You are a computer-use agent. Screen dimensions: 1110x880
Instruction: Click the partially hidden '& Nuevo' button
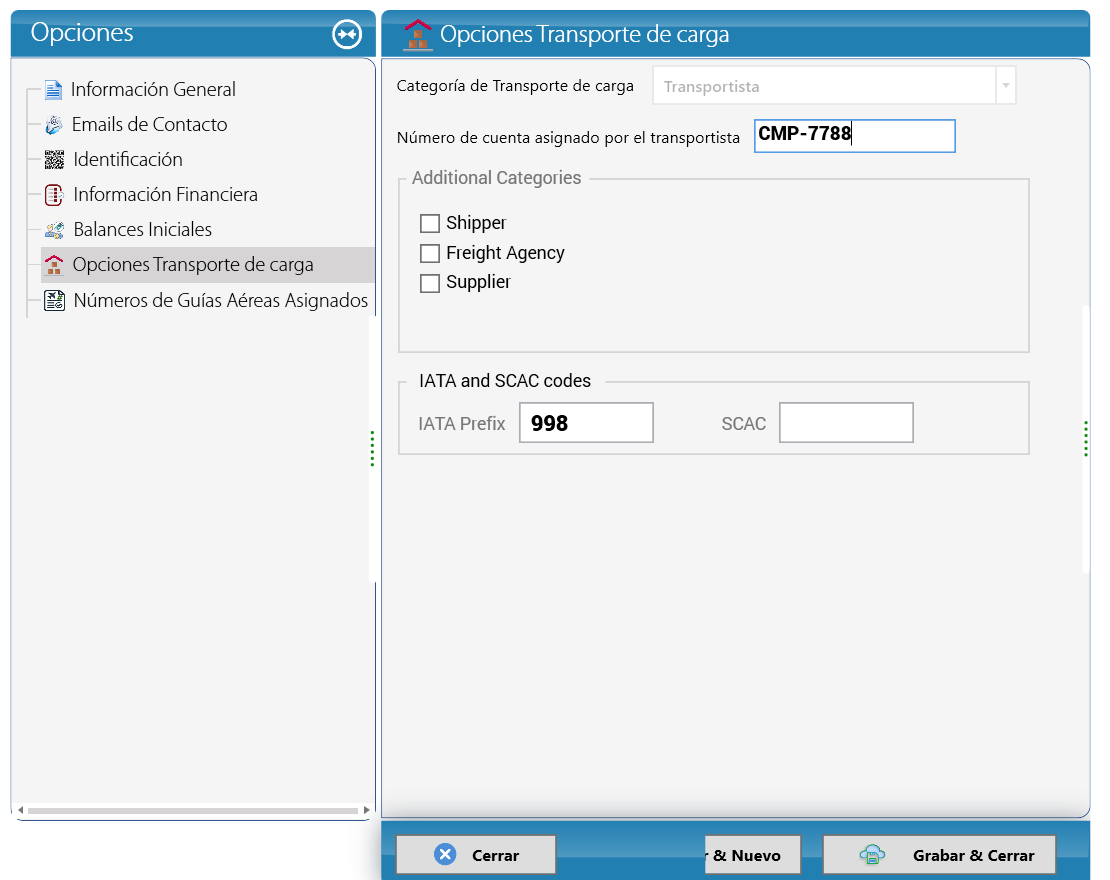pyautogui.click(x=753, y=855)
